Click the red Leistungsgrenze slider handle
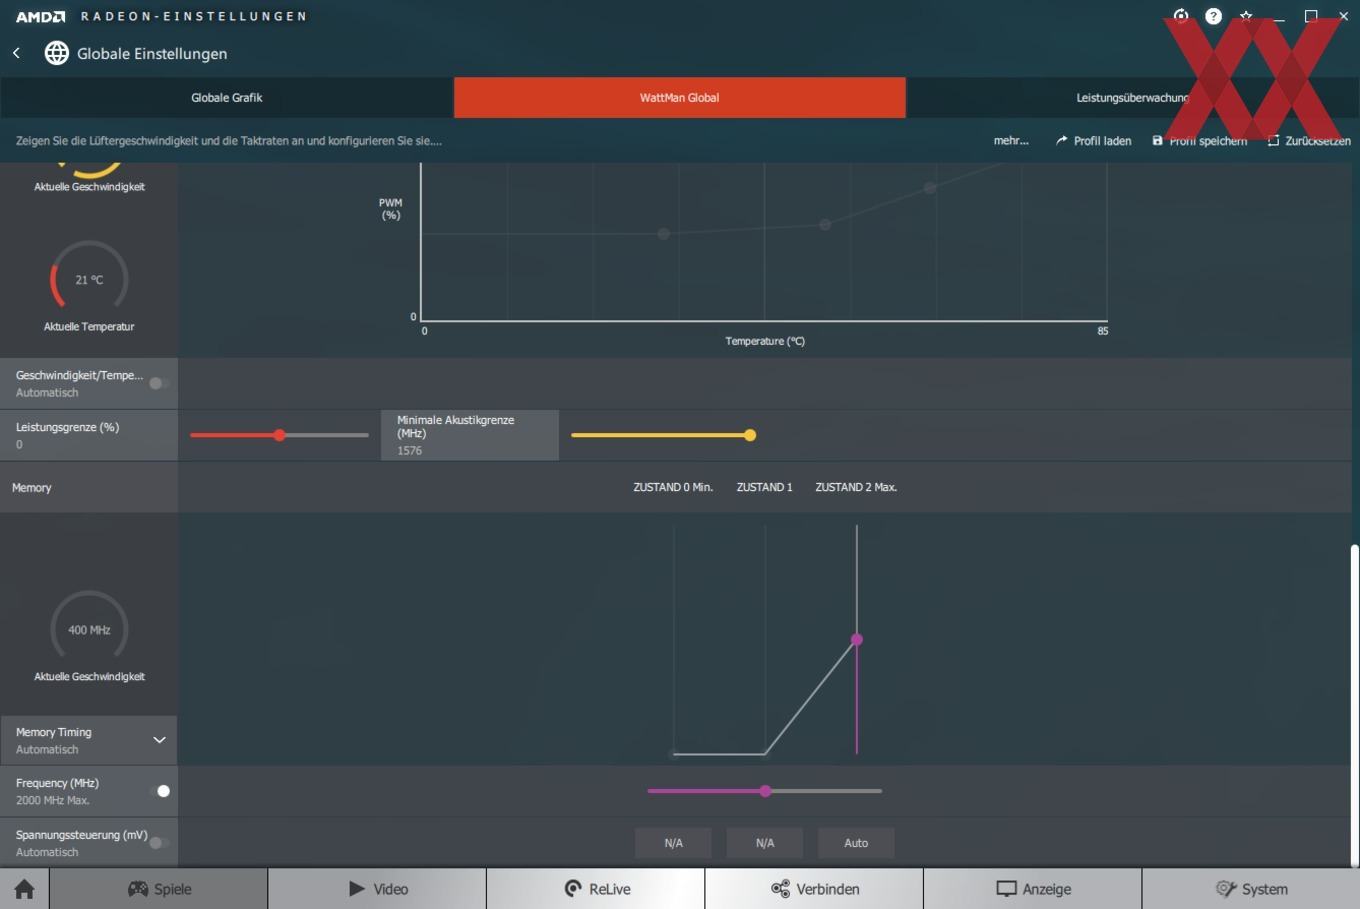The image size is (1360, 909). [280, 435]
